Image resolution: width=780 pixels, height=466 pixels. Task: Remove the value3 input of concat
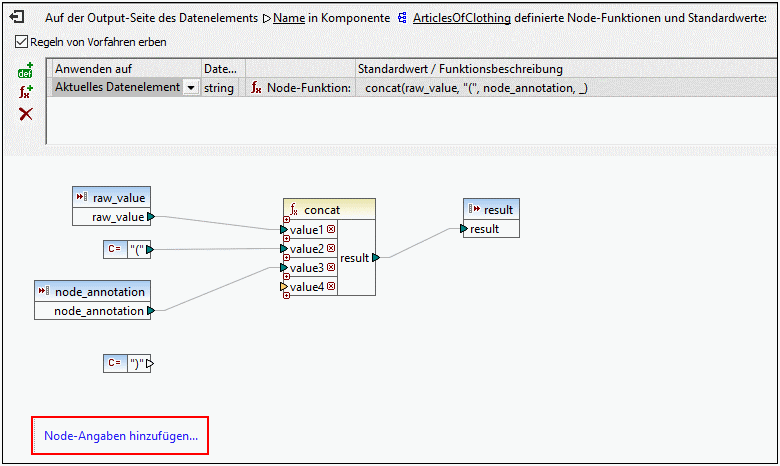tap(331, 268)
